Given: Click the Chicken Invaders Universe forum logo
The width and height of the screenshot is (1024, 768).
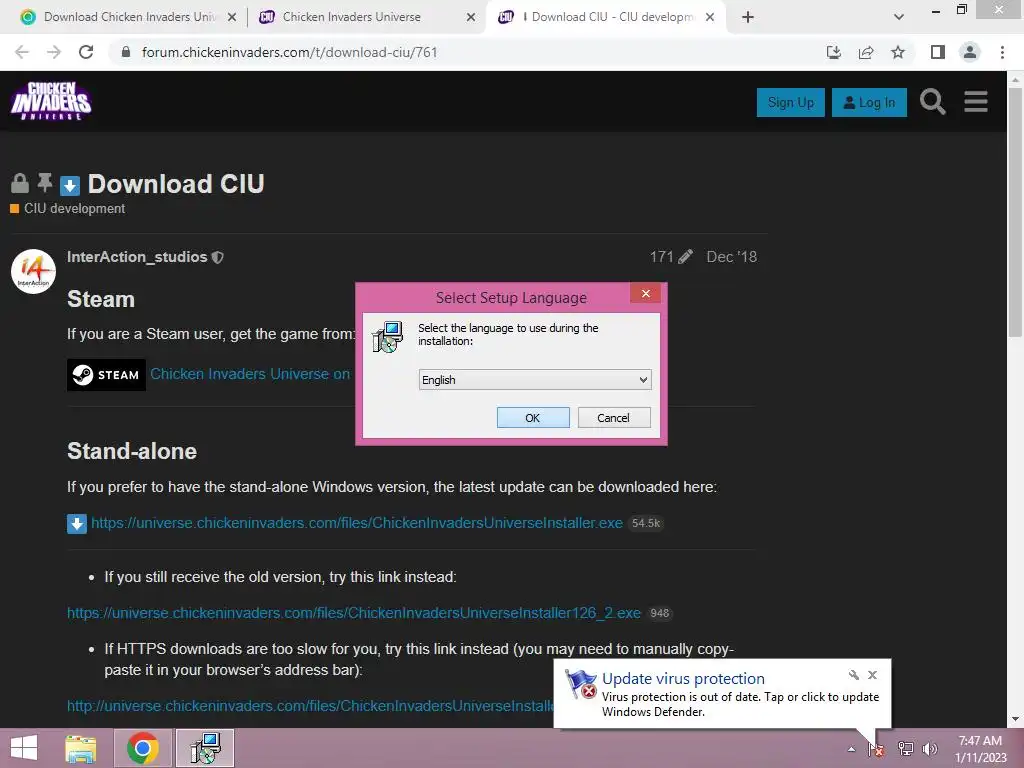Looking at the screenshot, I should click(51, 101).
